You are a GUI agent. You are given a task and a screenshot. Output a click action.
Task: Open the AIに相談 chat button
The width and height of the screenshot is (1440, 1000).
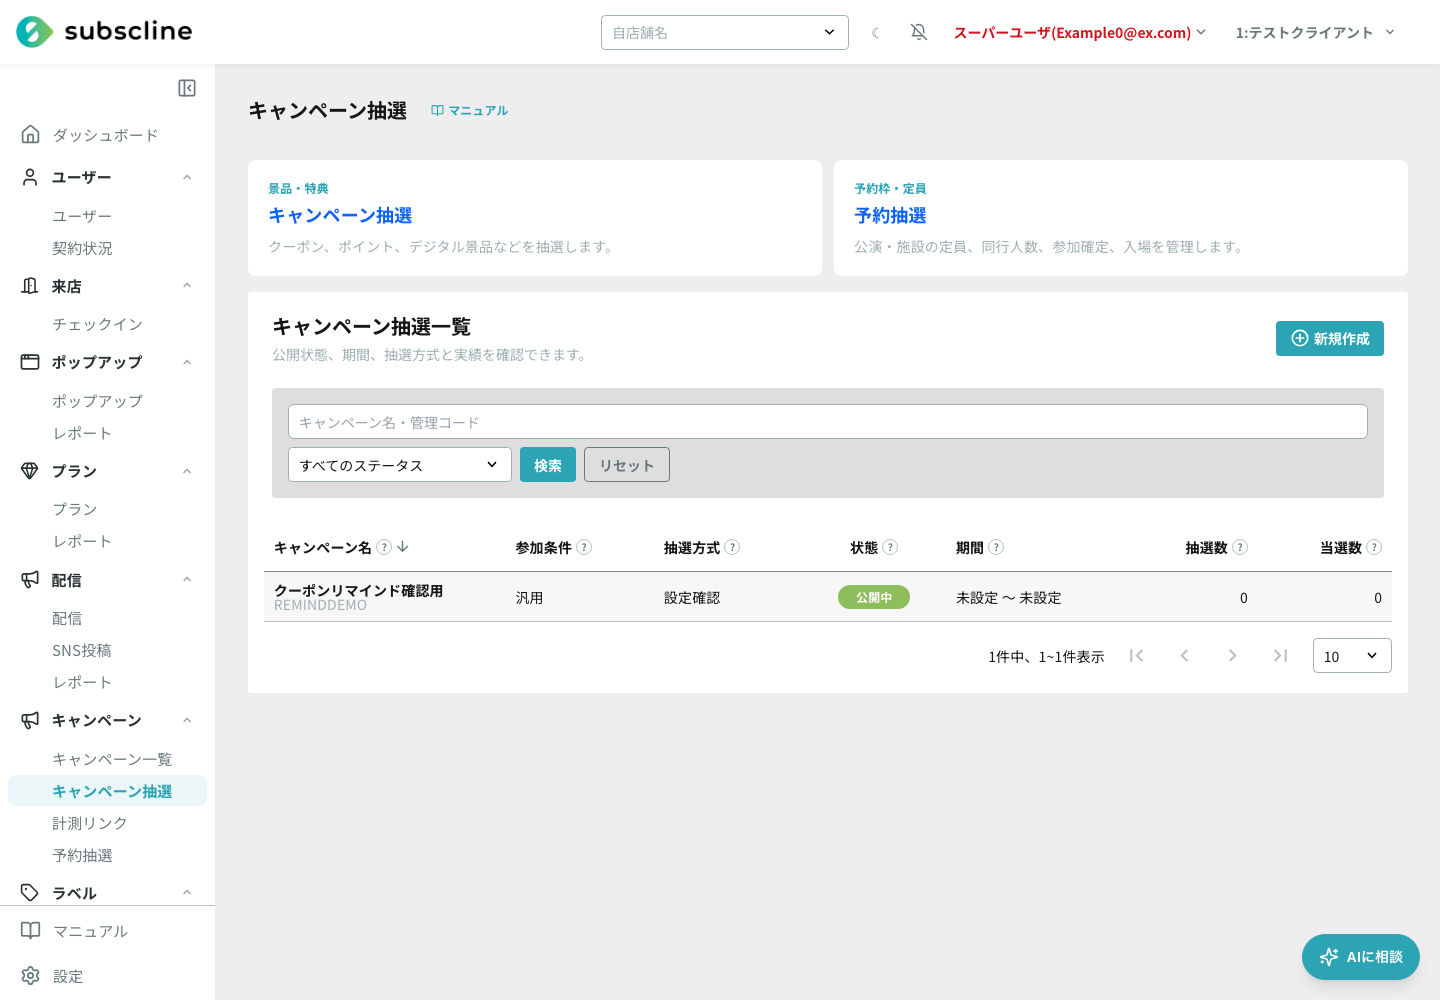tap(1361, 957)
